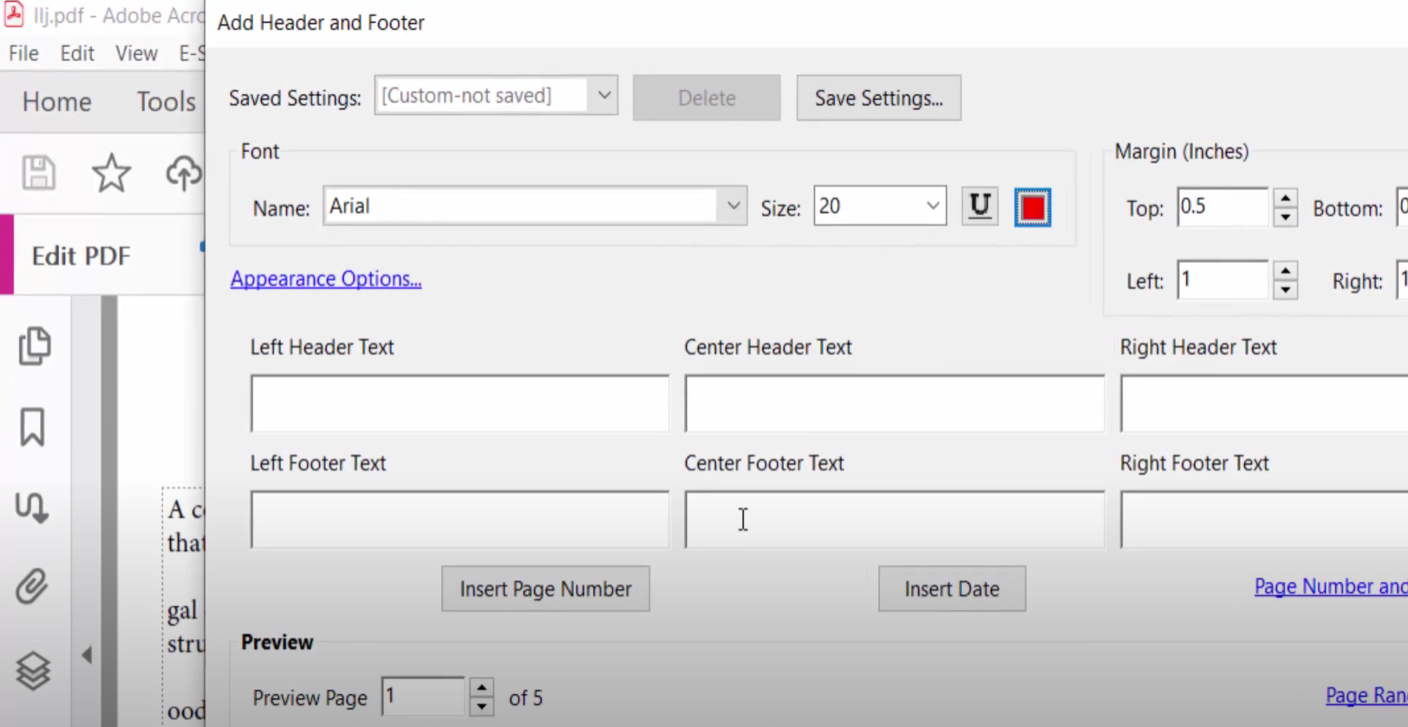The height and width of the screenshot is (727, 1408).
Task: Click the save to cloud icon
Action: (184, 172)
